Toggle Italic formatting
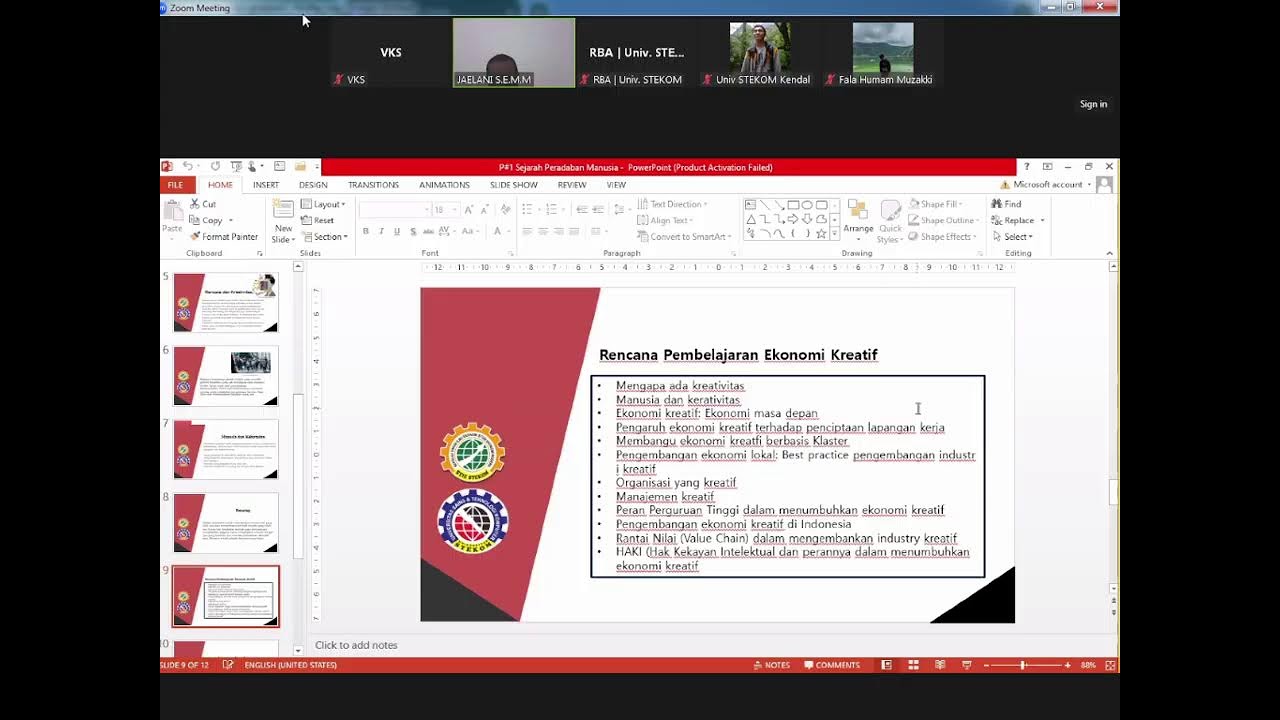The height and width of the screenshot is (720, 1280). (x=381, y=232)
